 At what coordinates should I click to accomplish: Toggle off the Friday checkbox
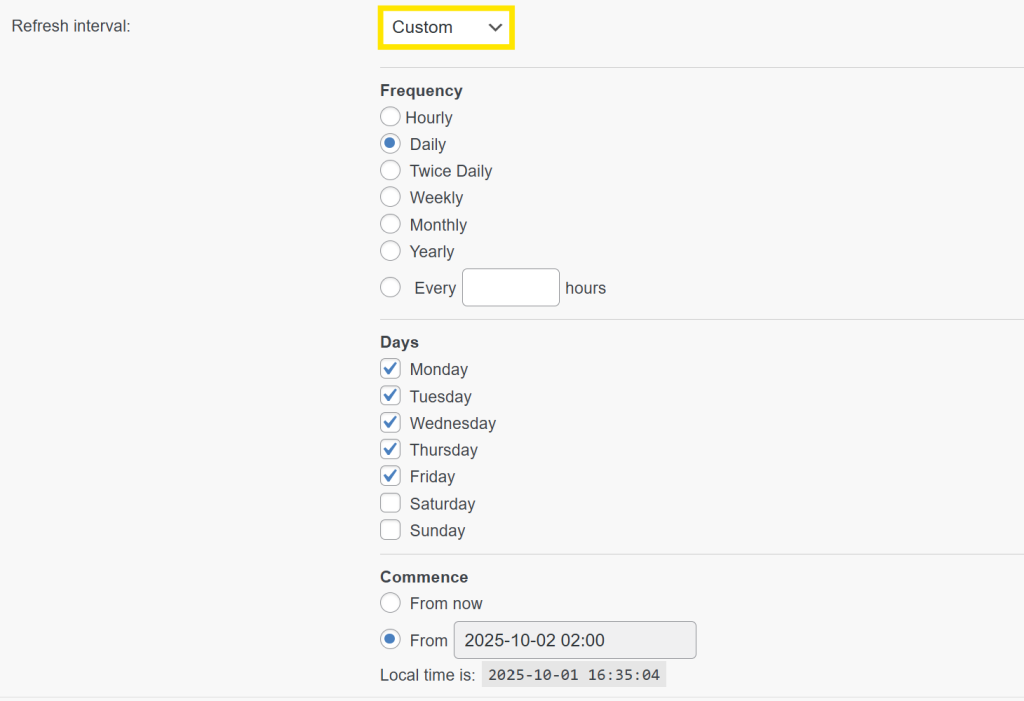coord(390,477)
